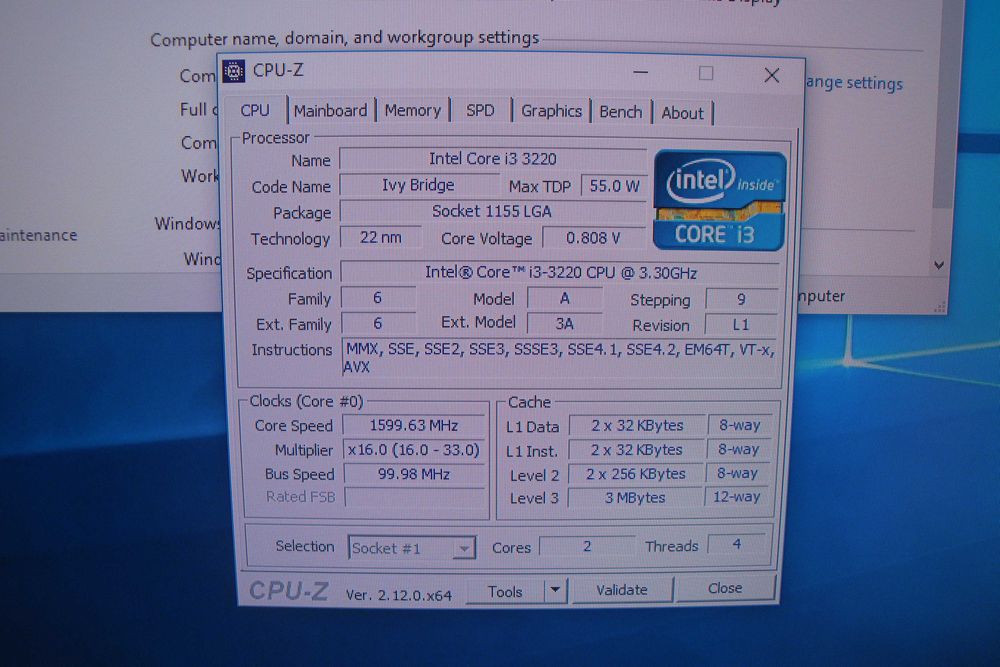Click the empty Rated FSB field
This screenshot has height=667, width=1000.
click(415, 497)
